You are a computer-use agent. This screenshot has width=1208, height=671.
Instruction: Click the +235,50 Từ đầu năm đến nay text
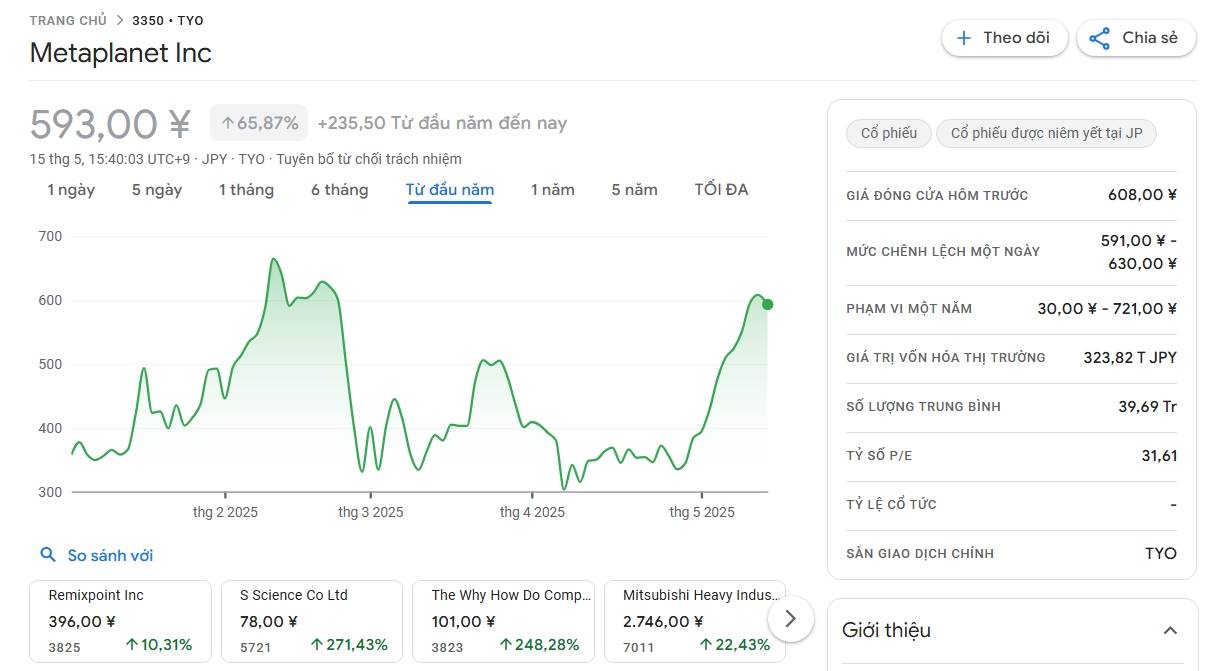[442, 123]
